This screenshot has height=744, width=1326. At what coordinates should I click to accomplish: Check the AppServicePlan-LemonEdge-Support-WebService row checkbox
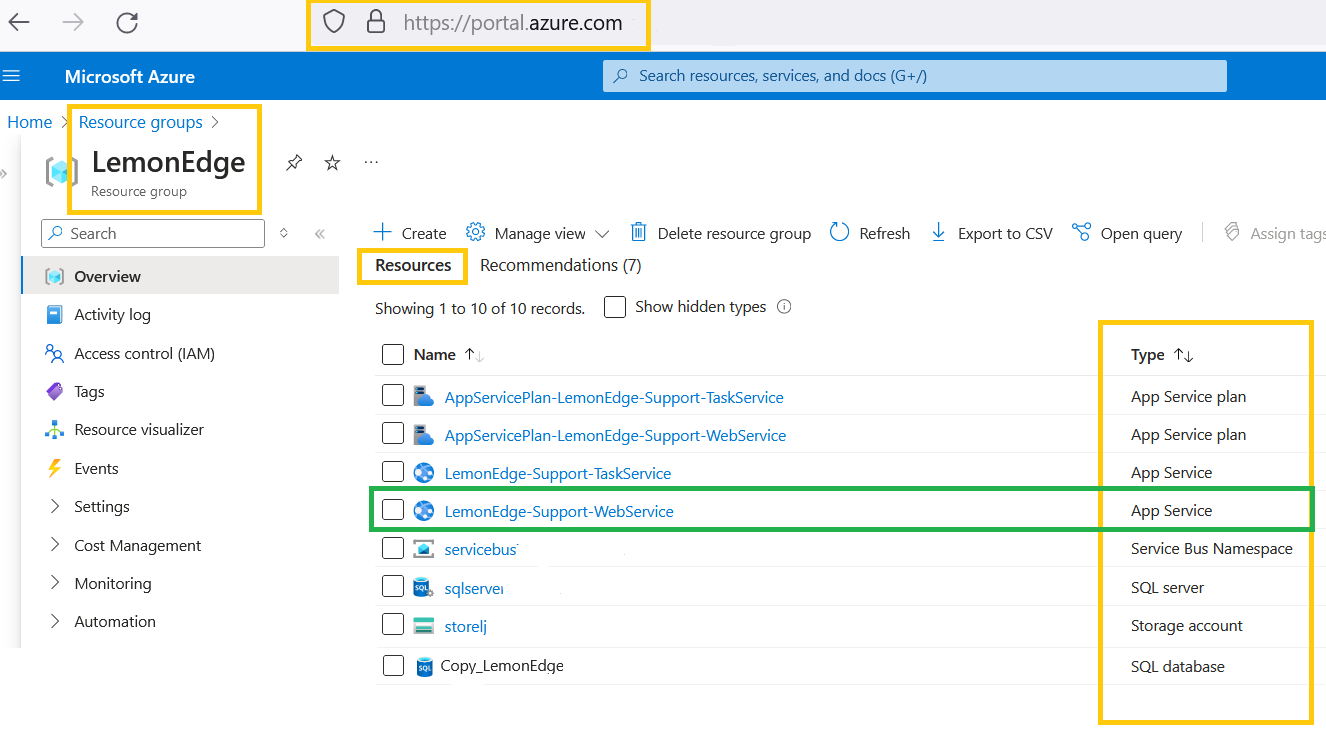pyautogui.click(x=393, y=434)
